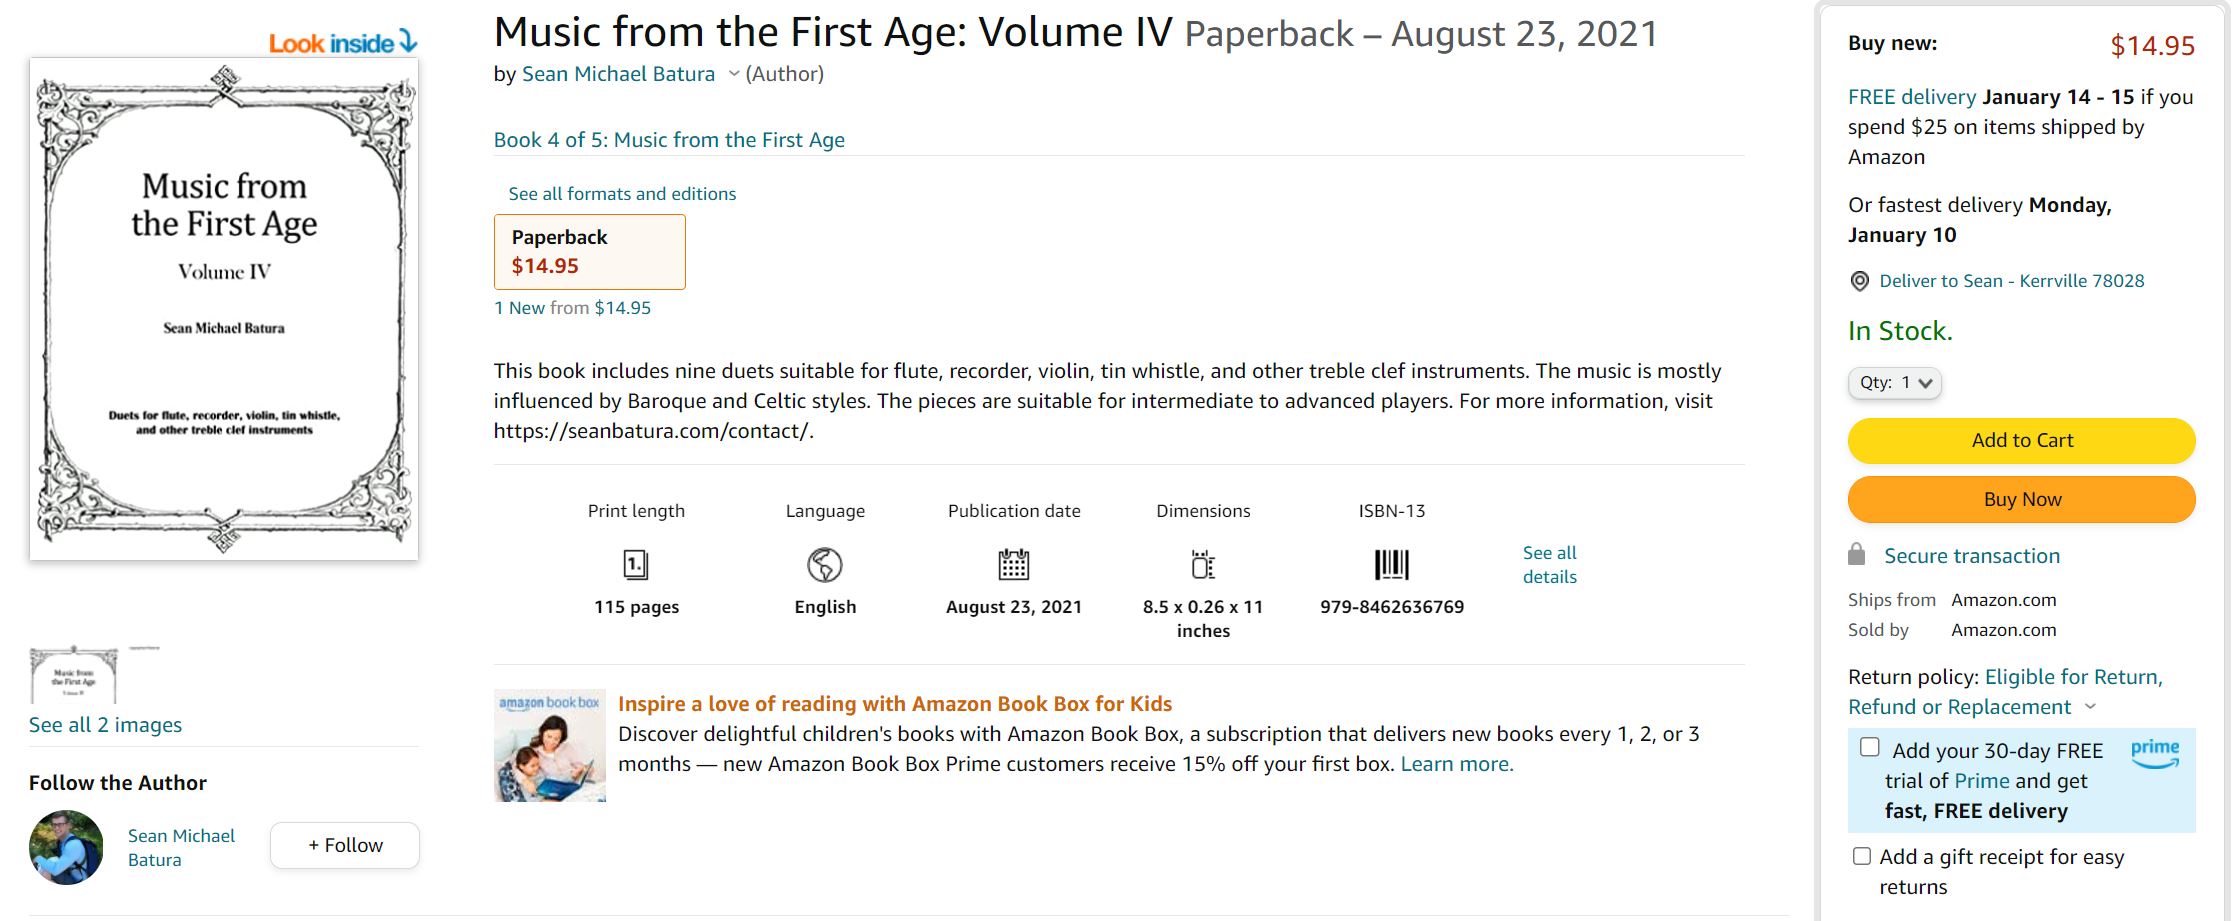Click the Secure transaction lock icon
The height and width of the screenshot is (921, 2235).
(x=1857, y=555)
